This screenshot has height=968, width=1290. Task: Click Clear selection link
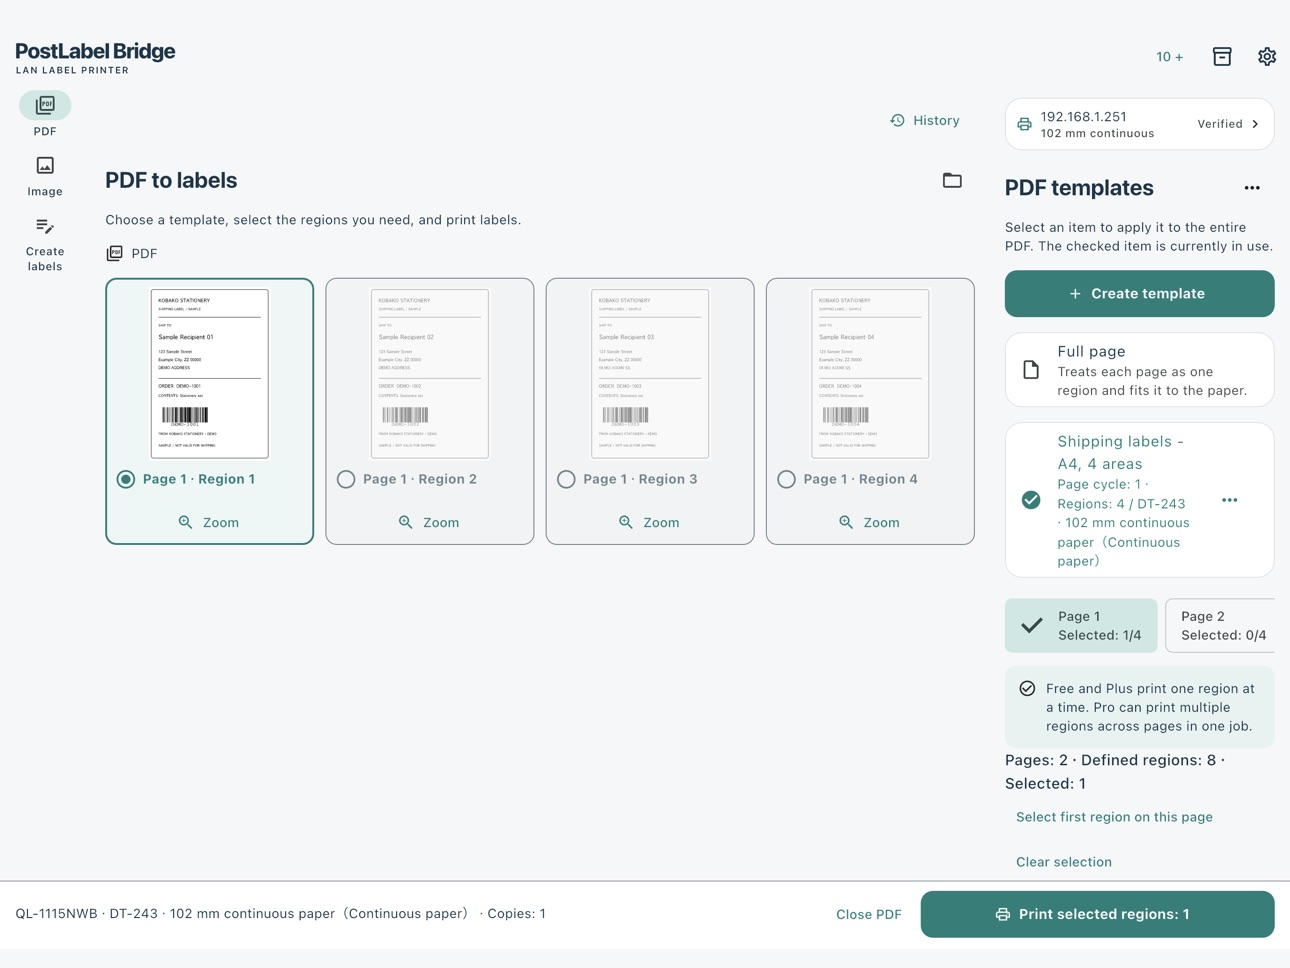point(1064,862)
